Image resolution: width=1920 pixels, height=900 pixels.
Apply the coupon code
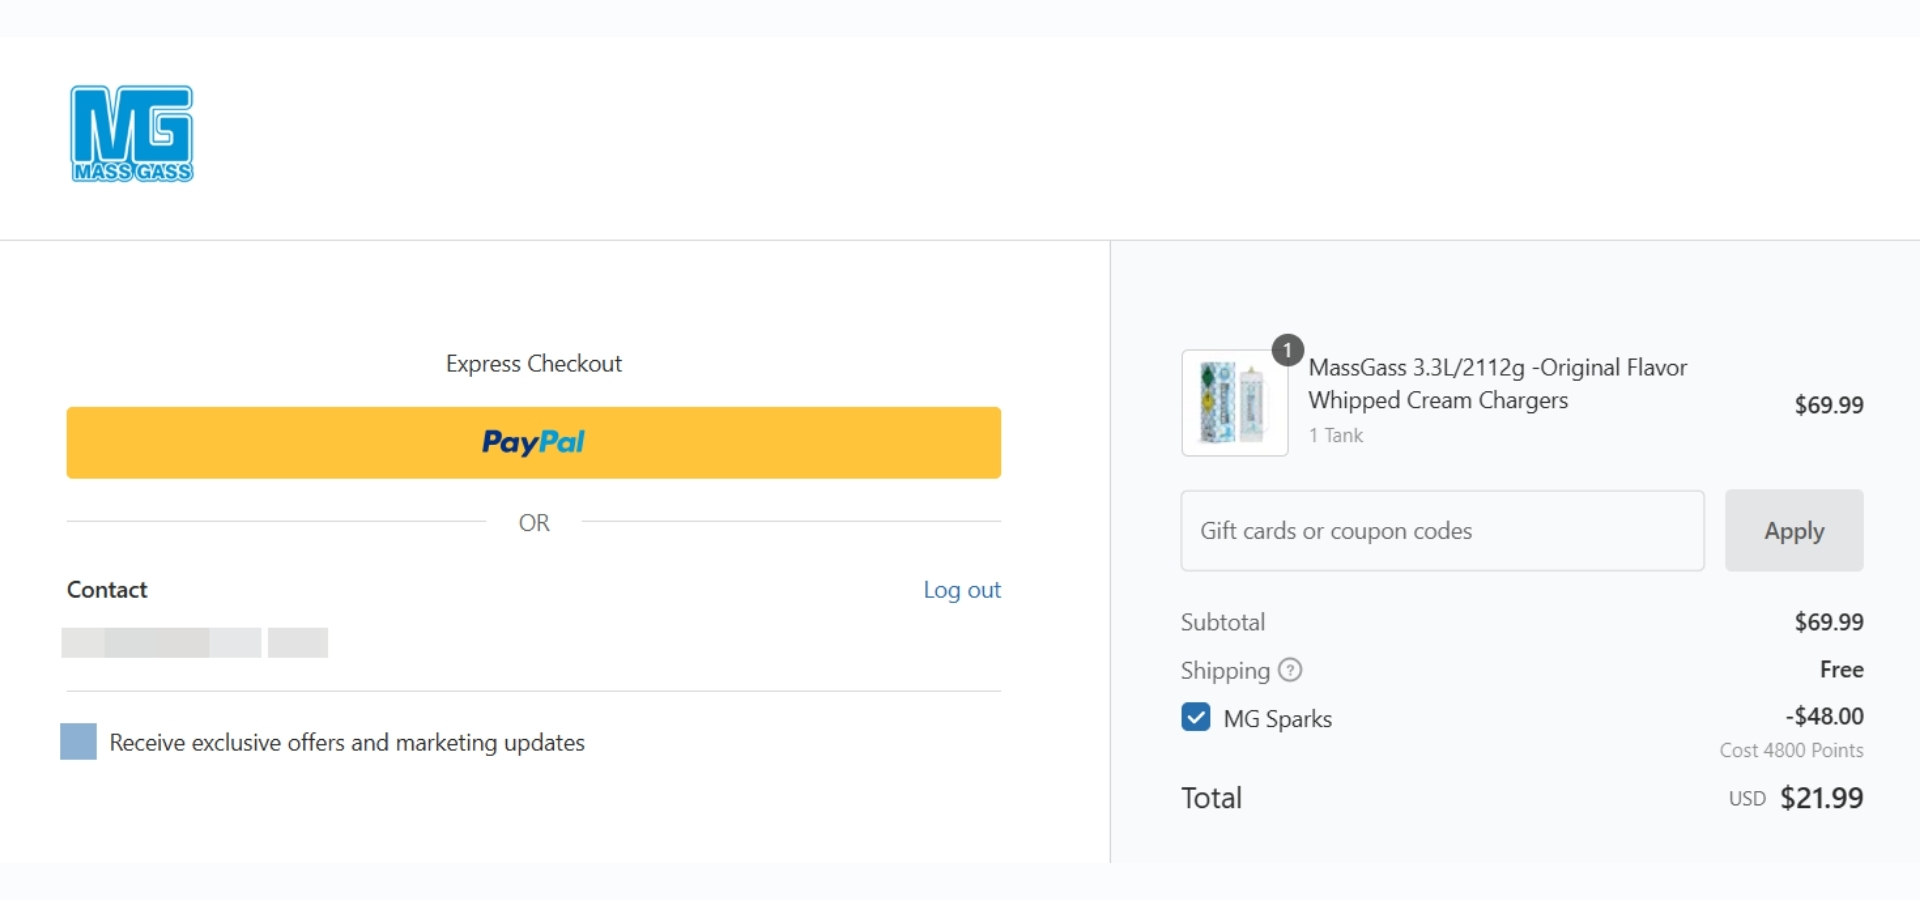(1794, 531)
